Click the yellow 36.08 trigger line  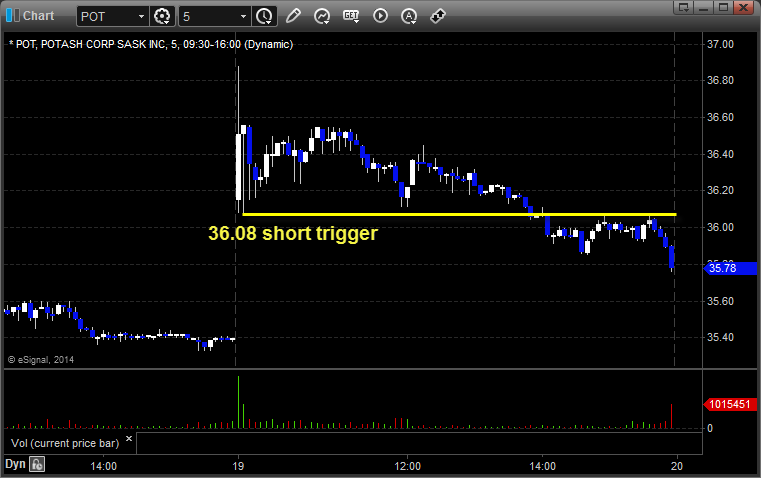click(459, 214)
